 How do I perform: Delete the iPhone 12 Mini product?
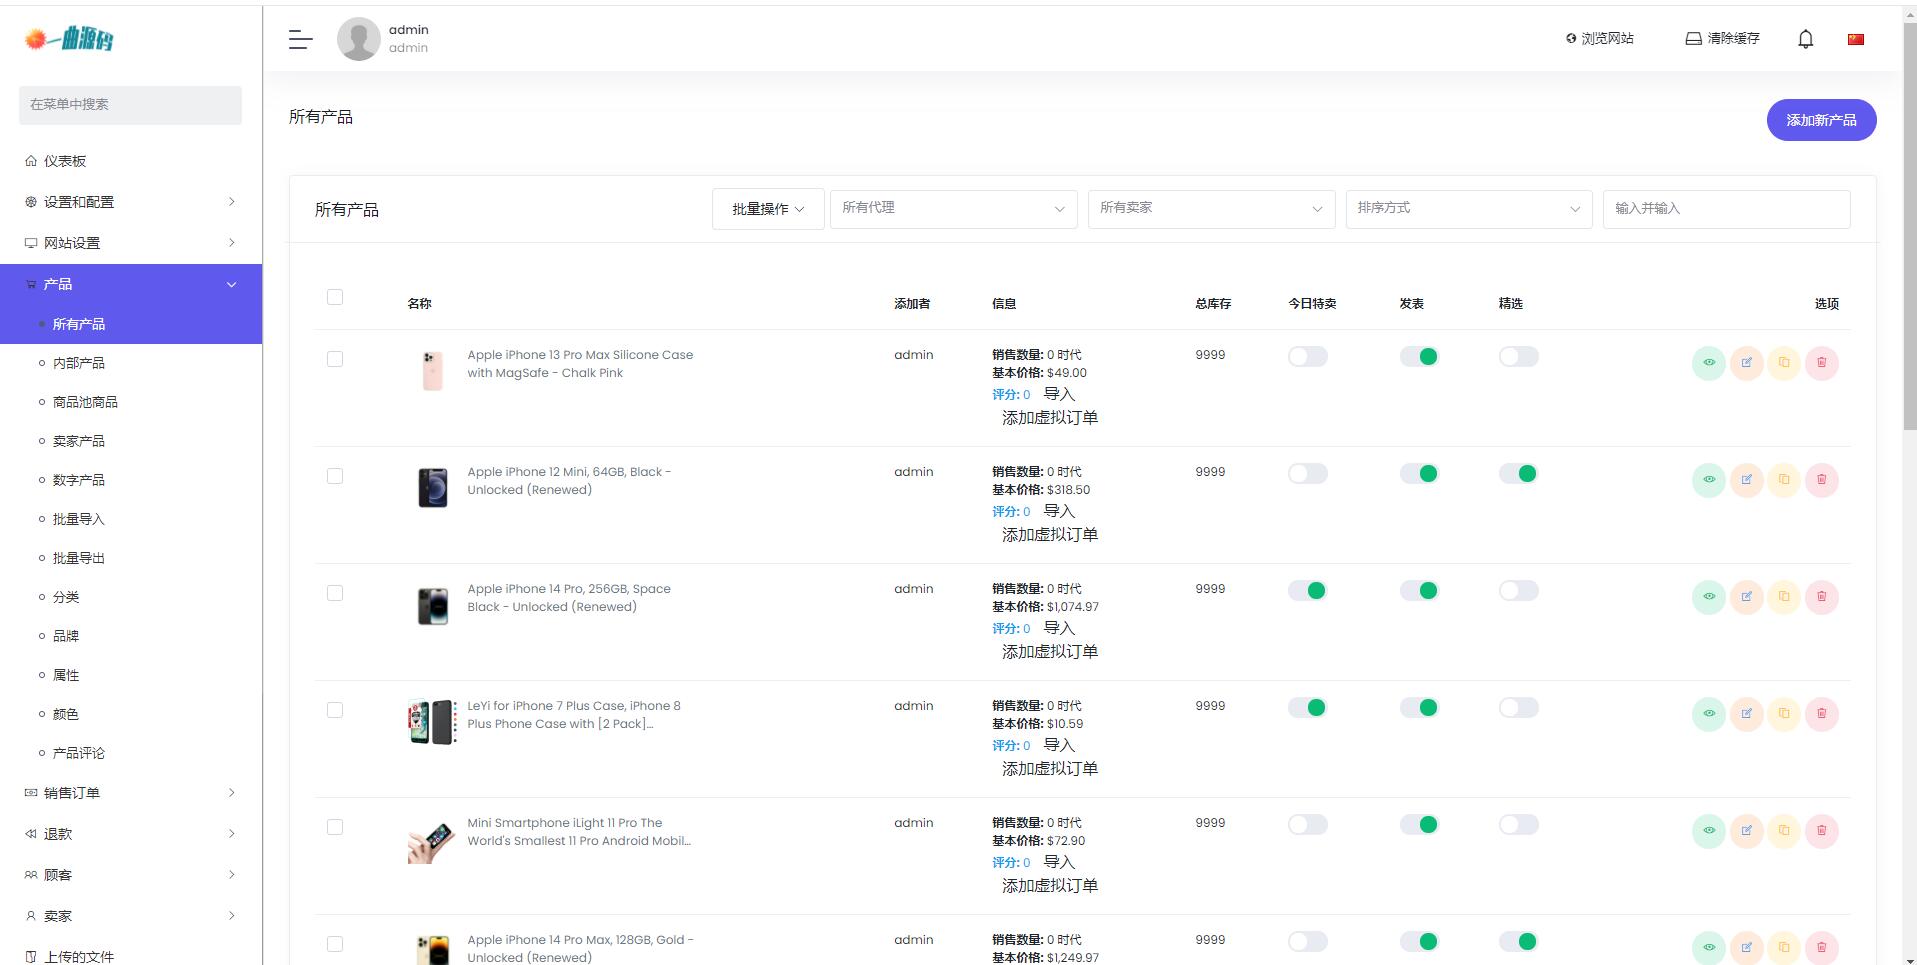pyautogui.click(x=1822, y=480)
